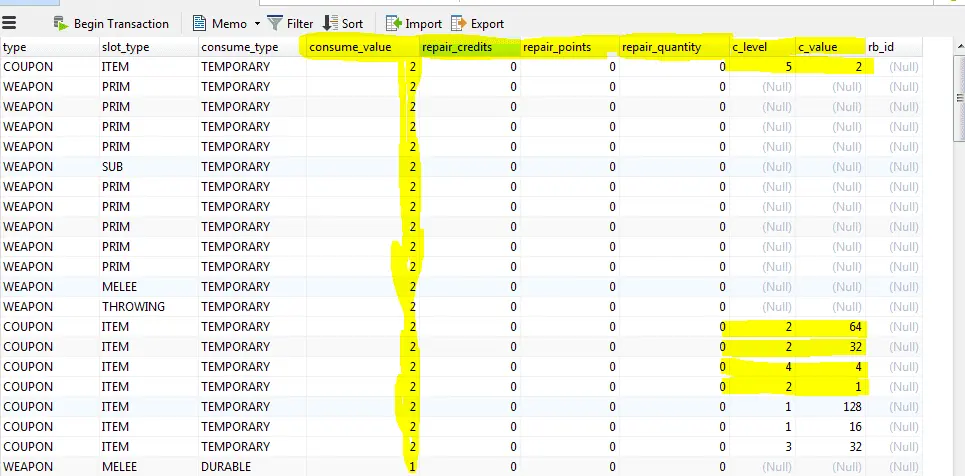This screenshot has width=965, height=476.
Task: Click the c_value cell showing 16
Action: (x=830, y=427)
